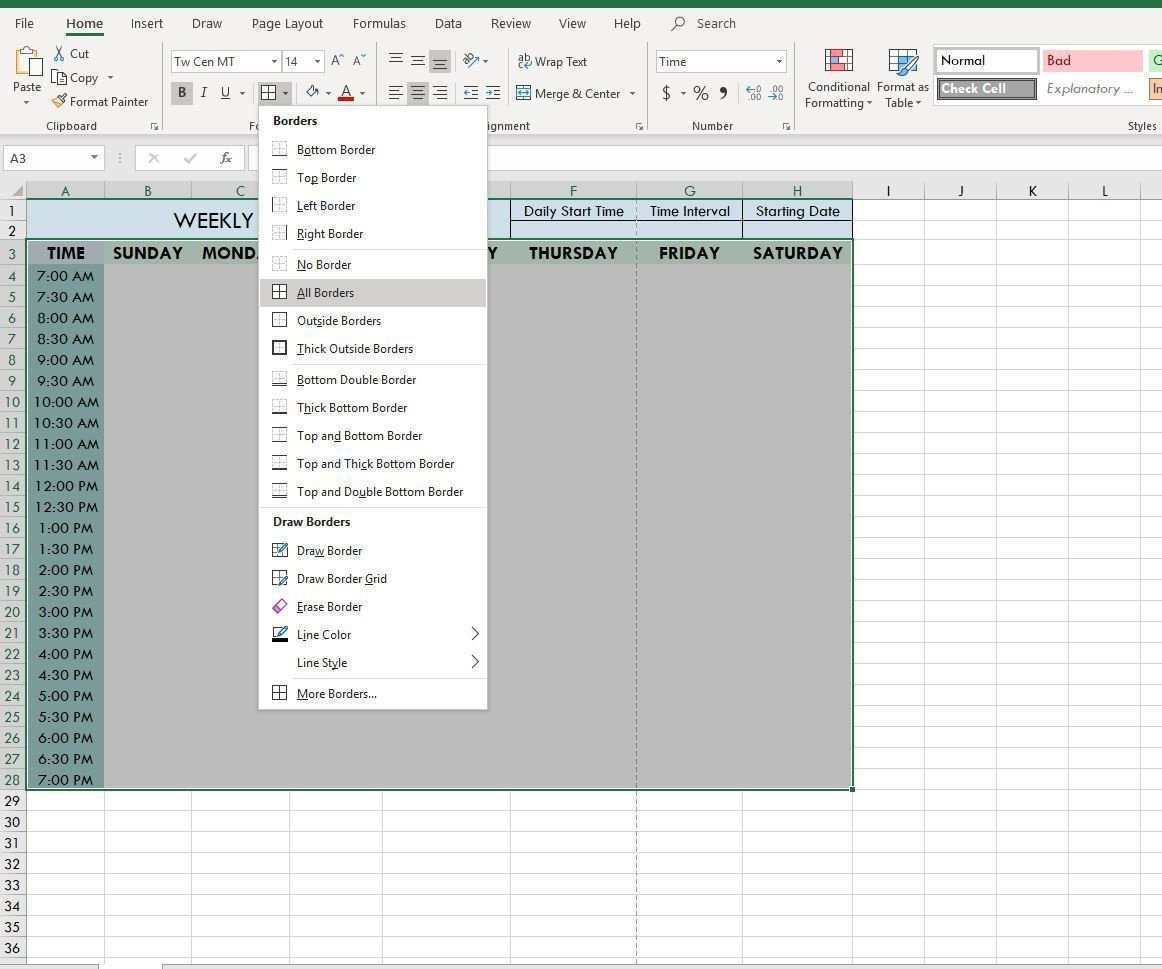Open Conditional Formatting menu

coord(838,80)
